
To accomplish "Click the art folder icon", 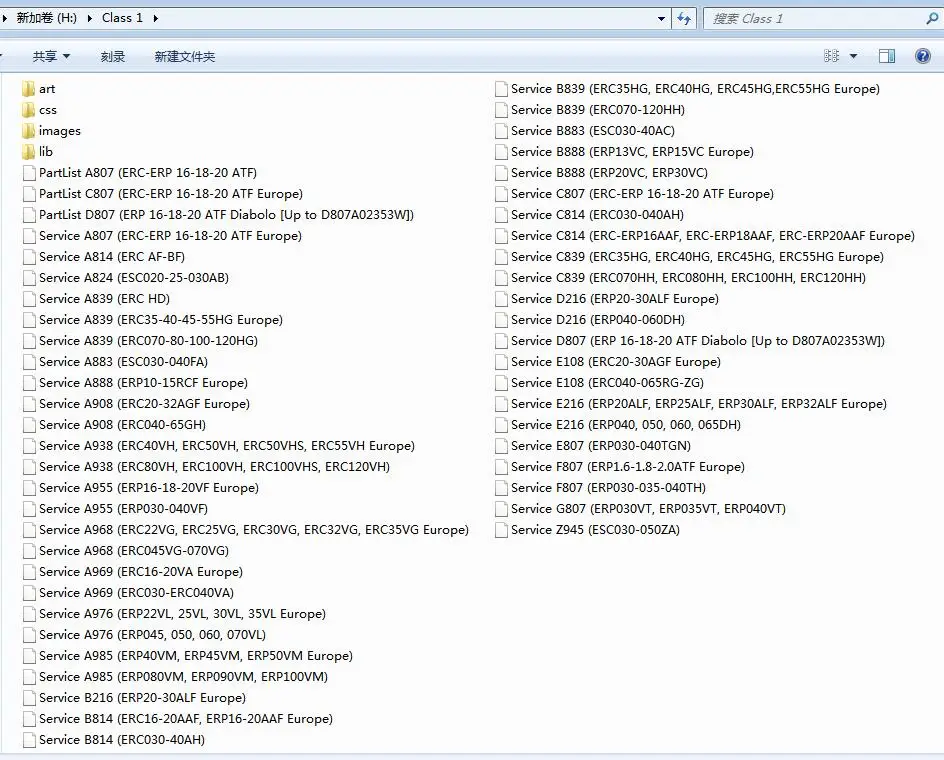I will 28,89.
